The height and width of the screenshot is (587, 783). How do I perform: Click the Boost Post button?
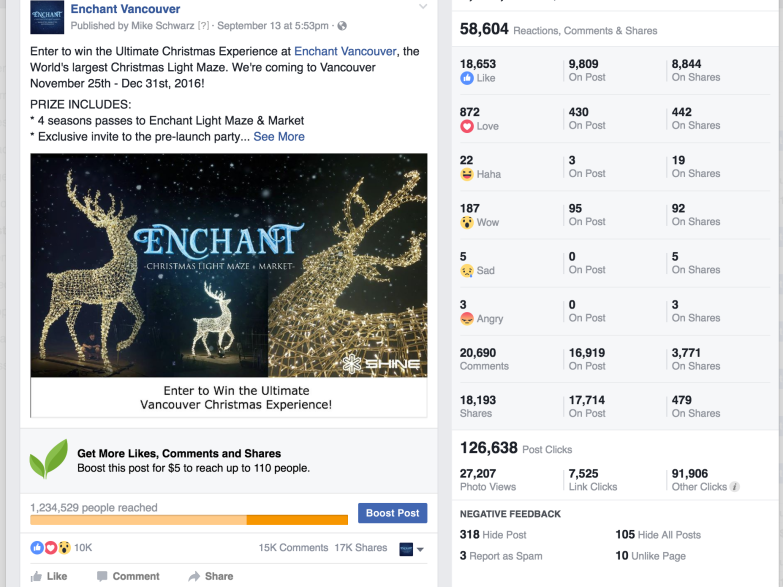pos(392,513)
